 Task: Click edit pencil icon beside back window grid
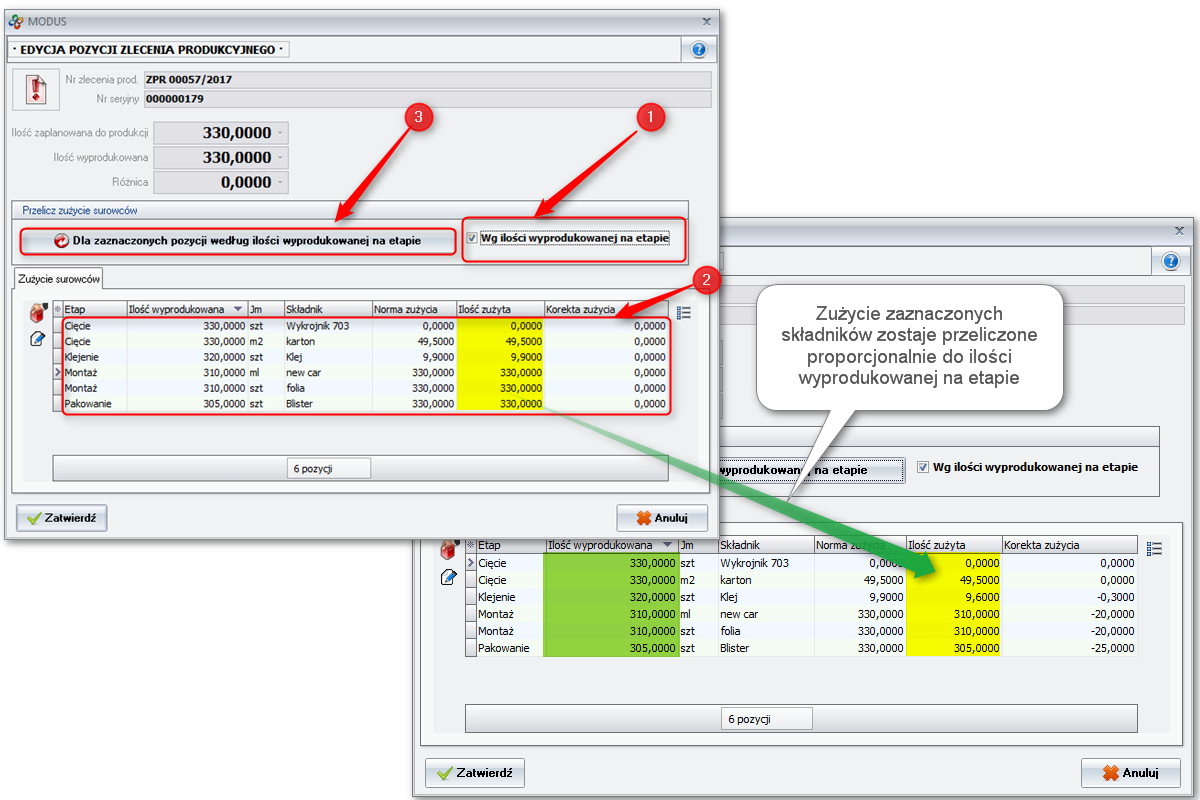point(450,577)
